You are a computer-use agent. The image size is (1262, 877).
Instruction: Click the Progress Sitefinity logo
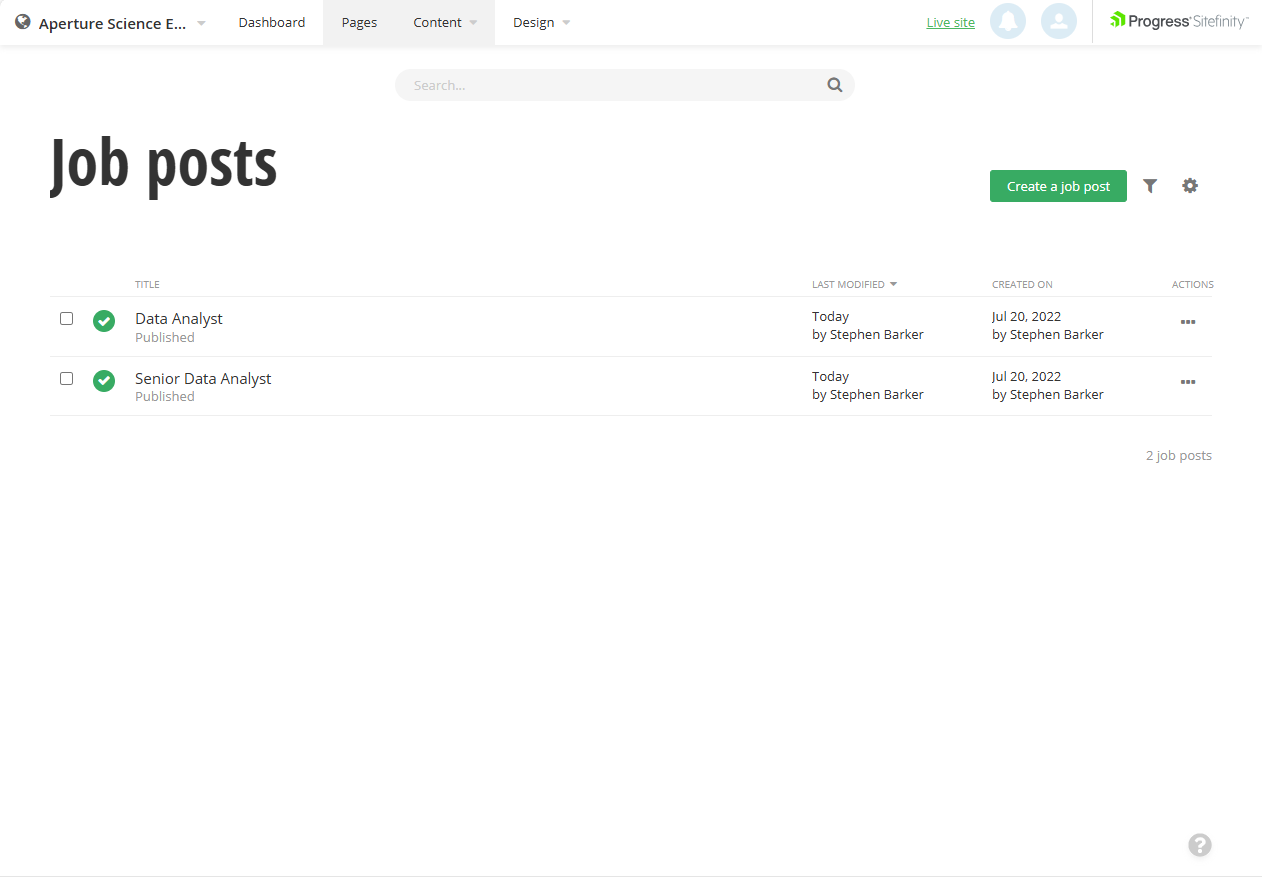(1179, 20)
